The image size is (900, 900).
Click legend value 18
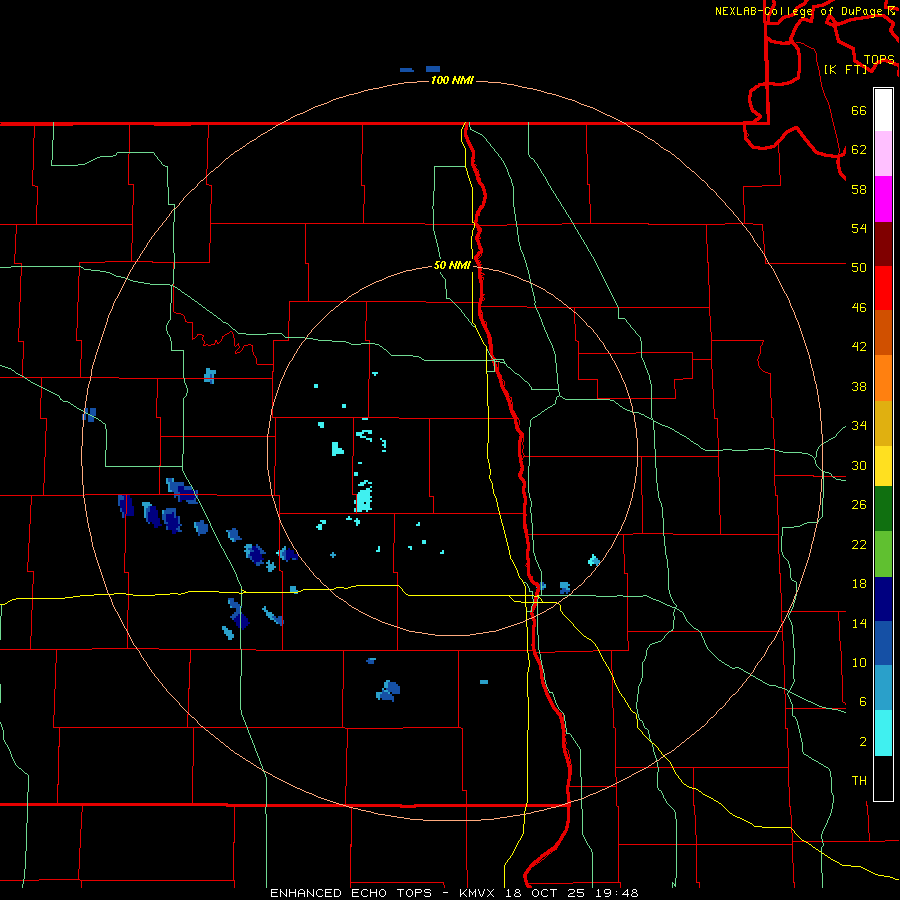coord(859,584)
